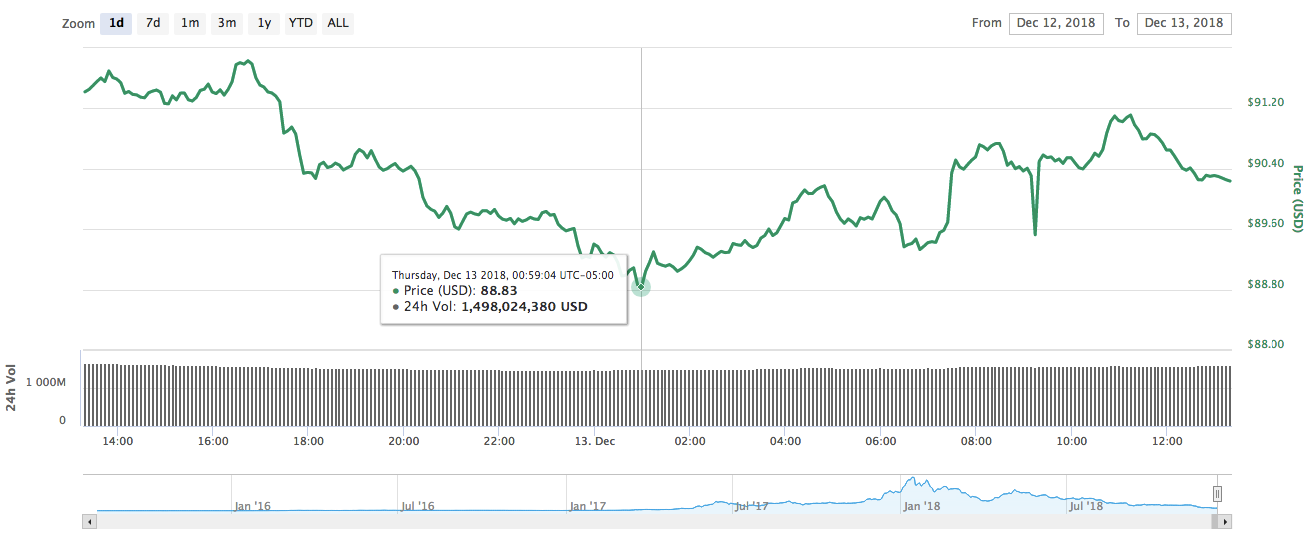
Task: Click the 04:00 time axis label
Action: tap(785, 441)
